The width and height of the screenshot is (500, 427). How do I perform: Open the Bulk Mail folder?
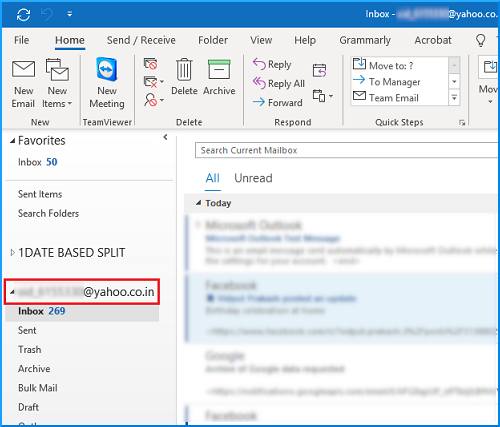(38, 388)
